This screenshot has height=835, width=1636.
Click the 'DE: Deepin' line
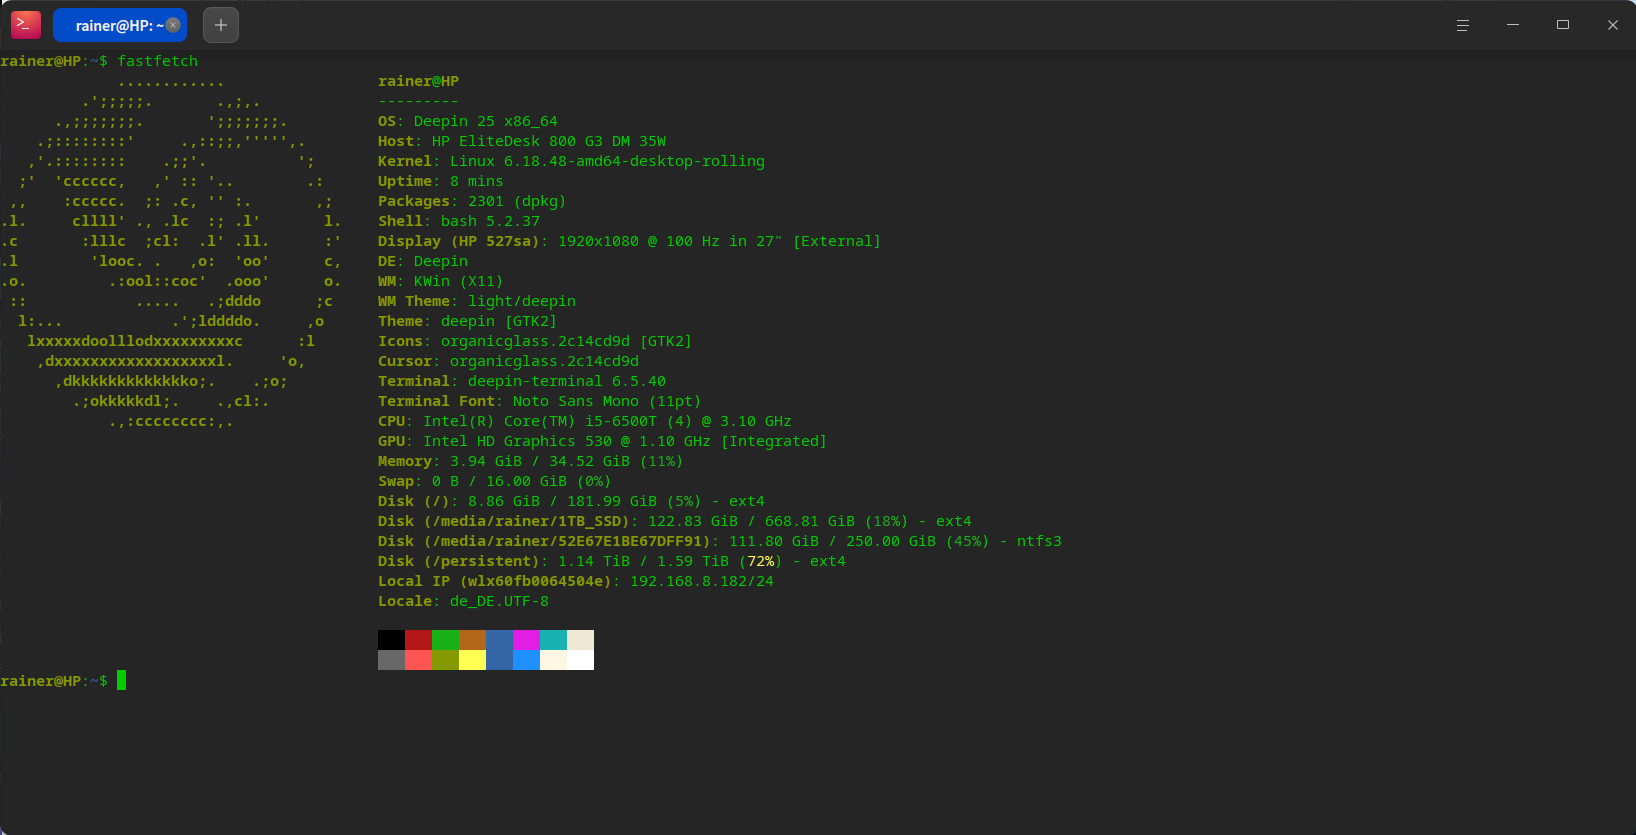tap(423, 261)
